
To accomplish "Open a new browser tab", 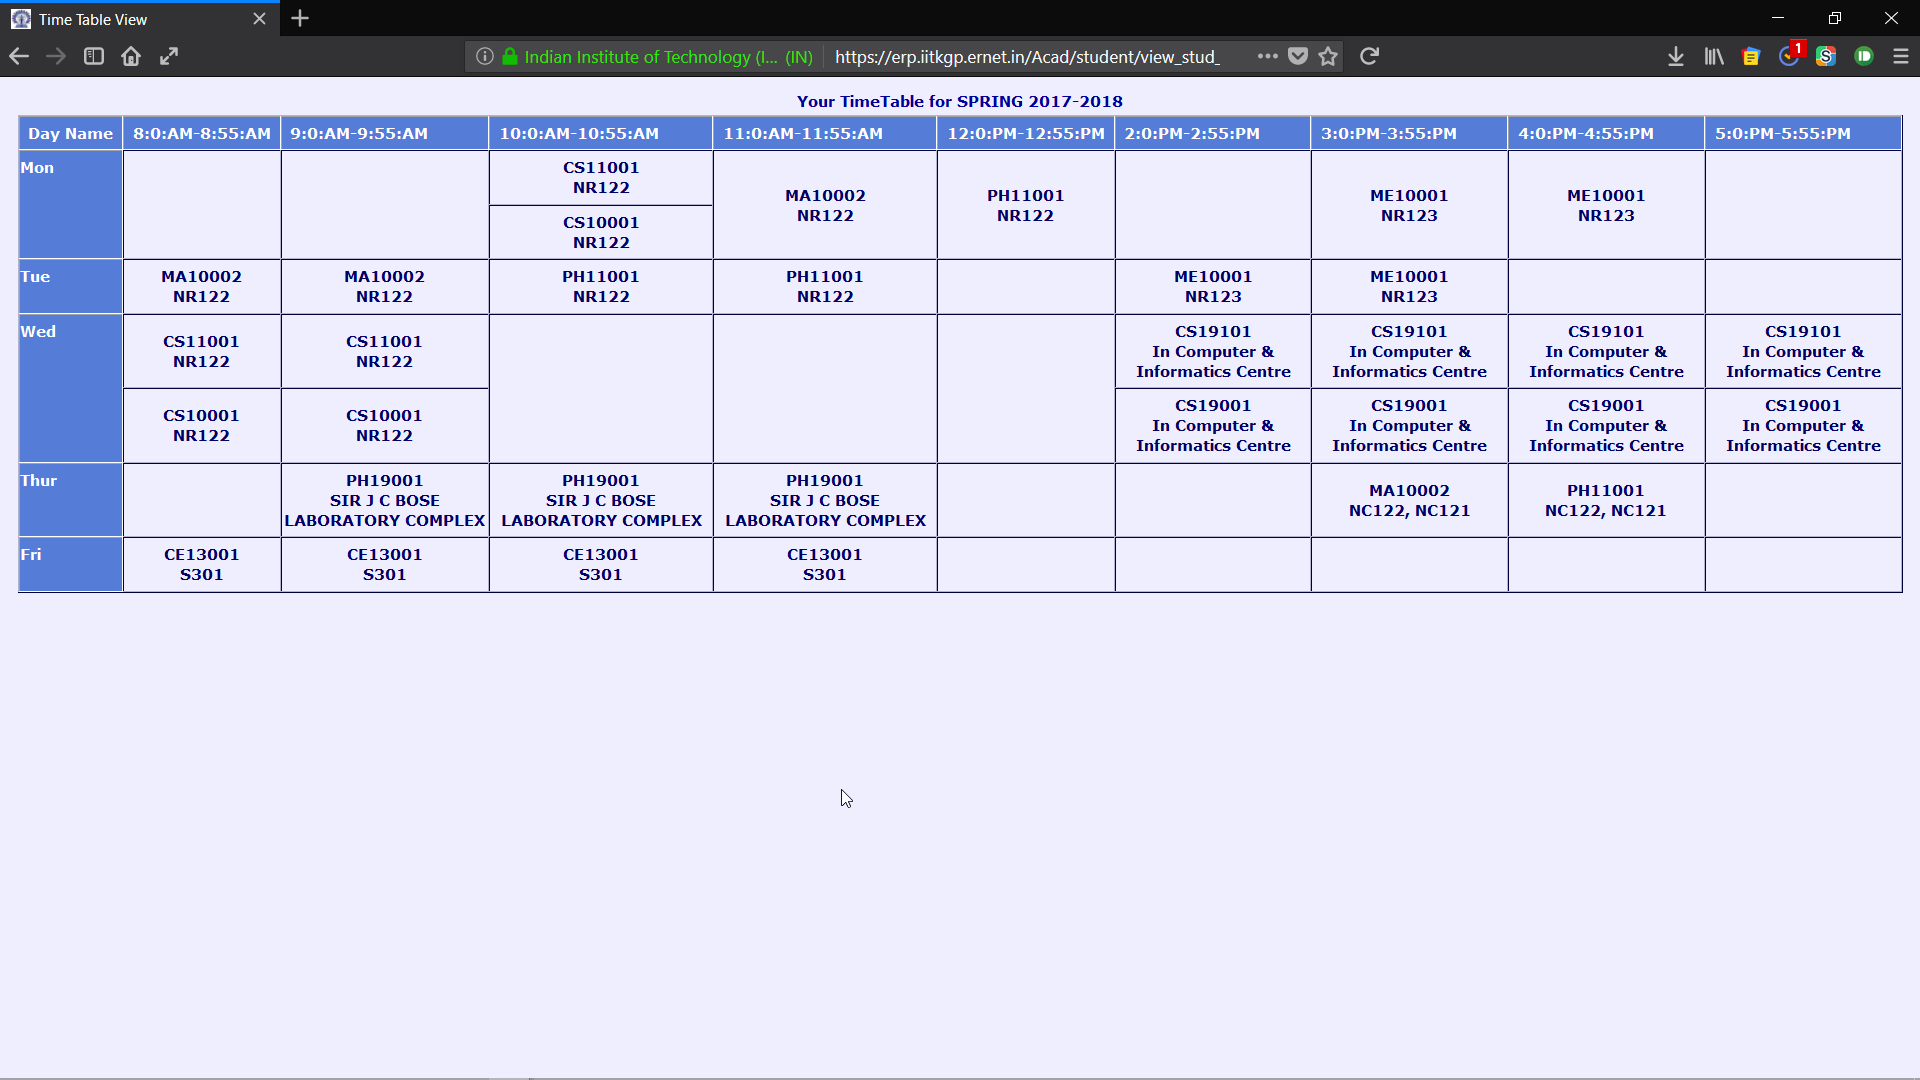I will 300,19.
